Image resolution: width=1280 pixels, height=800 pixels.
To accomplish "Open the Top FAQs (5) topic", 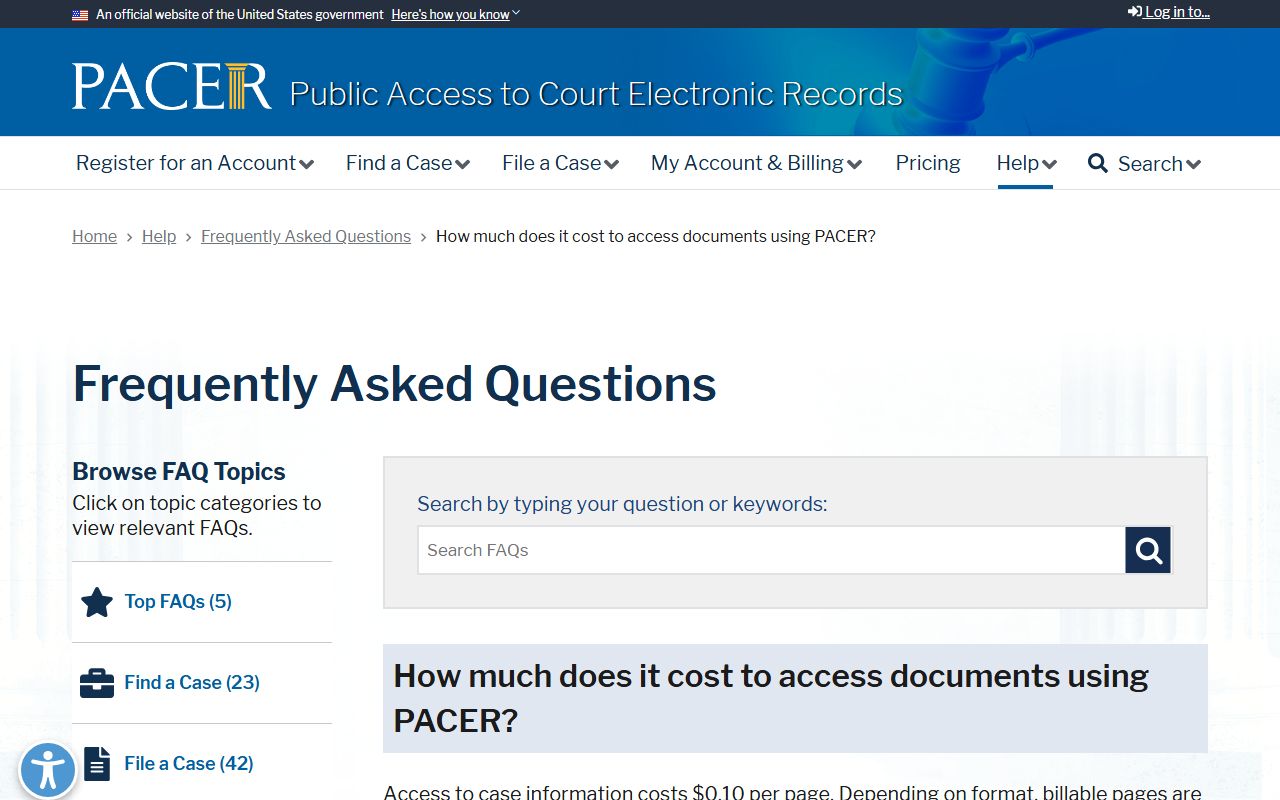I will (178, 601).
